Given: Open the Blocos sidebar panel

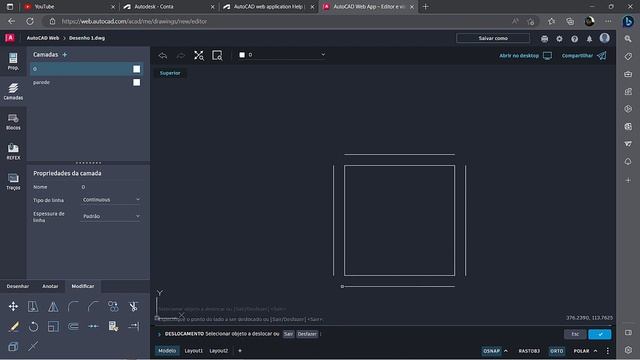Looking at the screenshot, I should pyautogui.click(x=13, y=122).
